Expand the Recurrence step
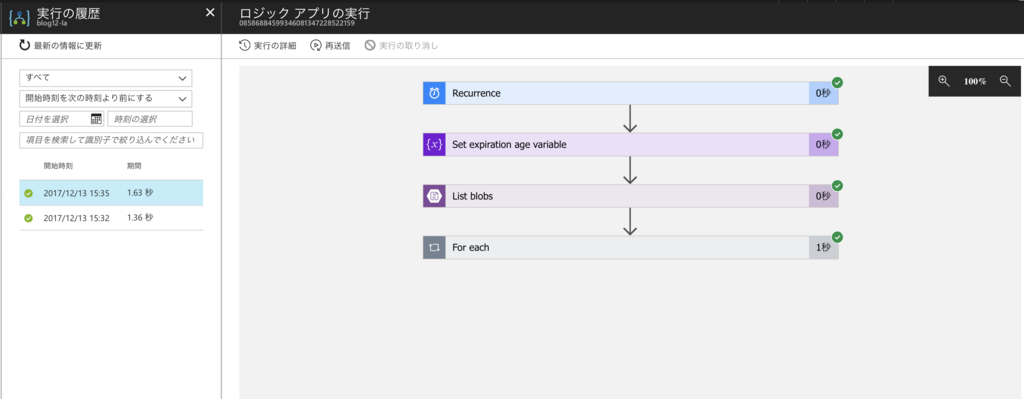The width and height of the screenshot is (1024, 399). click(x=631, y=93)
